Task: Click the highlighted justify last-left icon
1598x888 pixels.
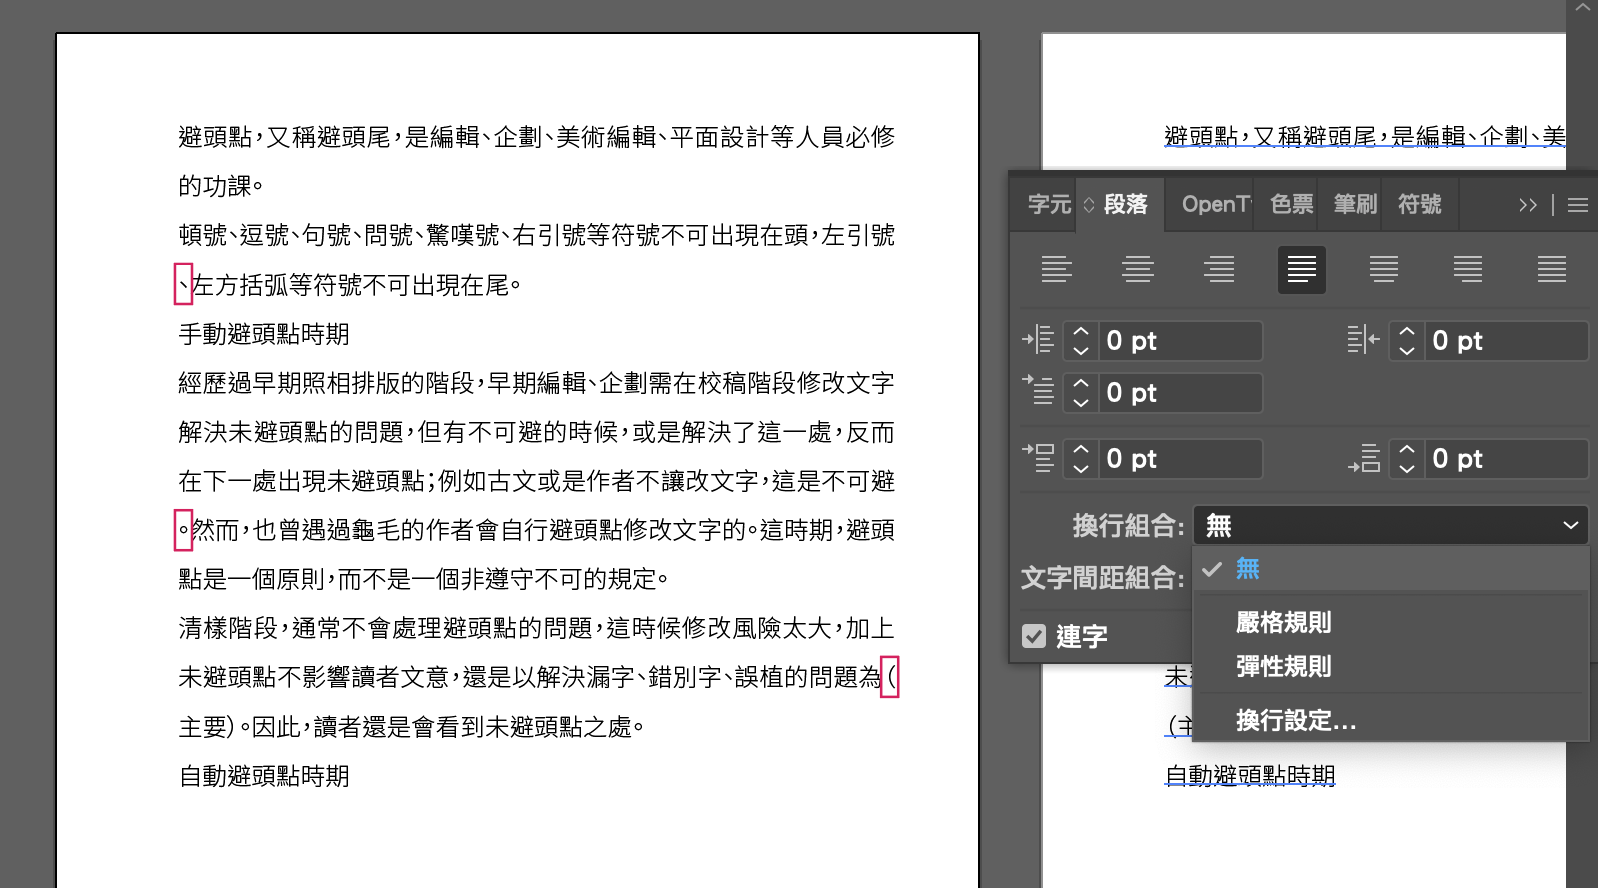Action: (1301, 269)
